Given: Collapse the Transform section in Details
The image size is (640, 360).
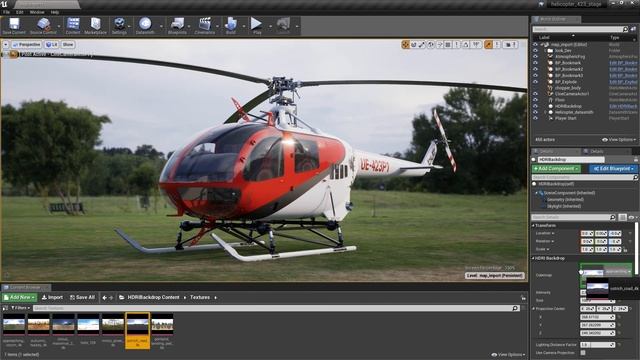Looking at the screenshot, I should tap(533, 225).
